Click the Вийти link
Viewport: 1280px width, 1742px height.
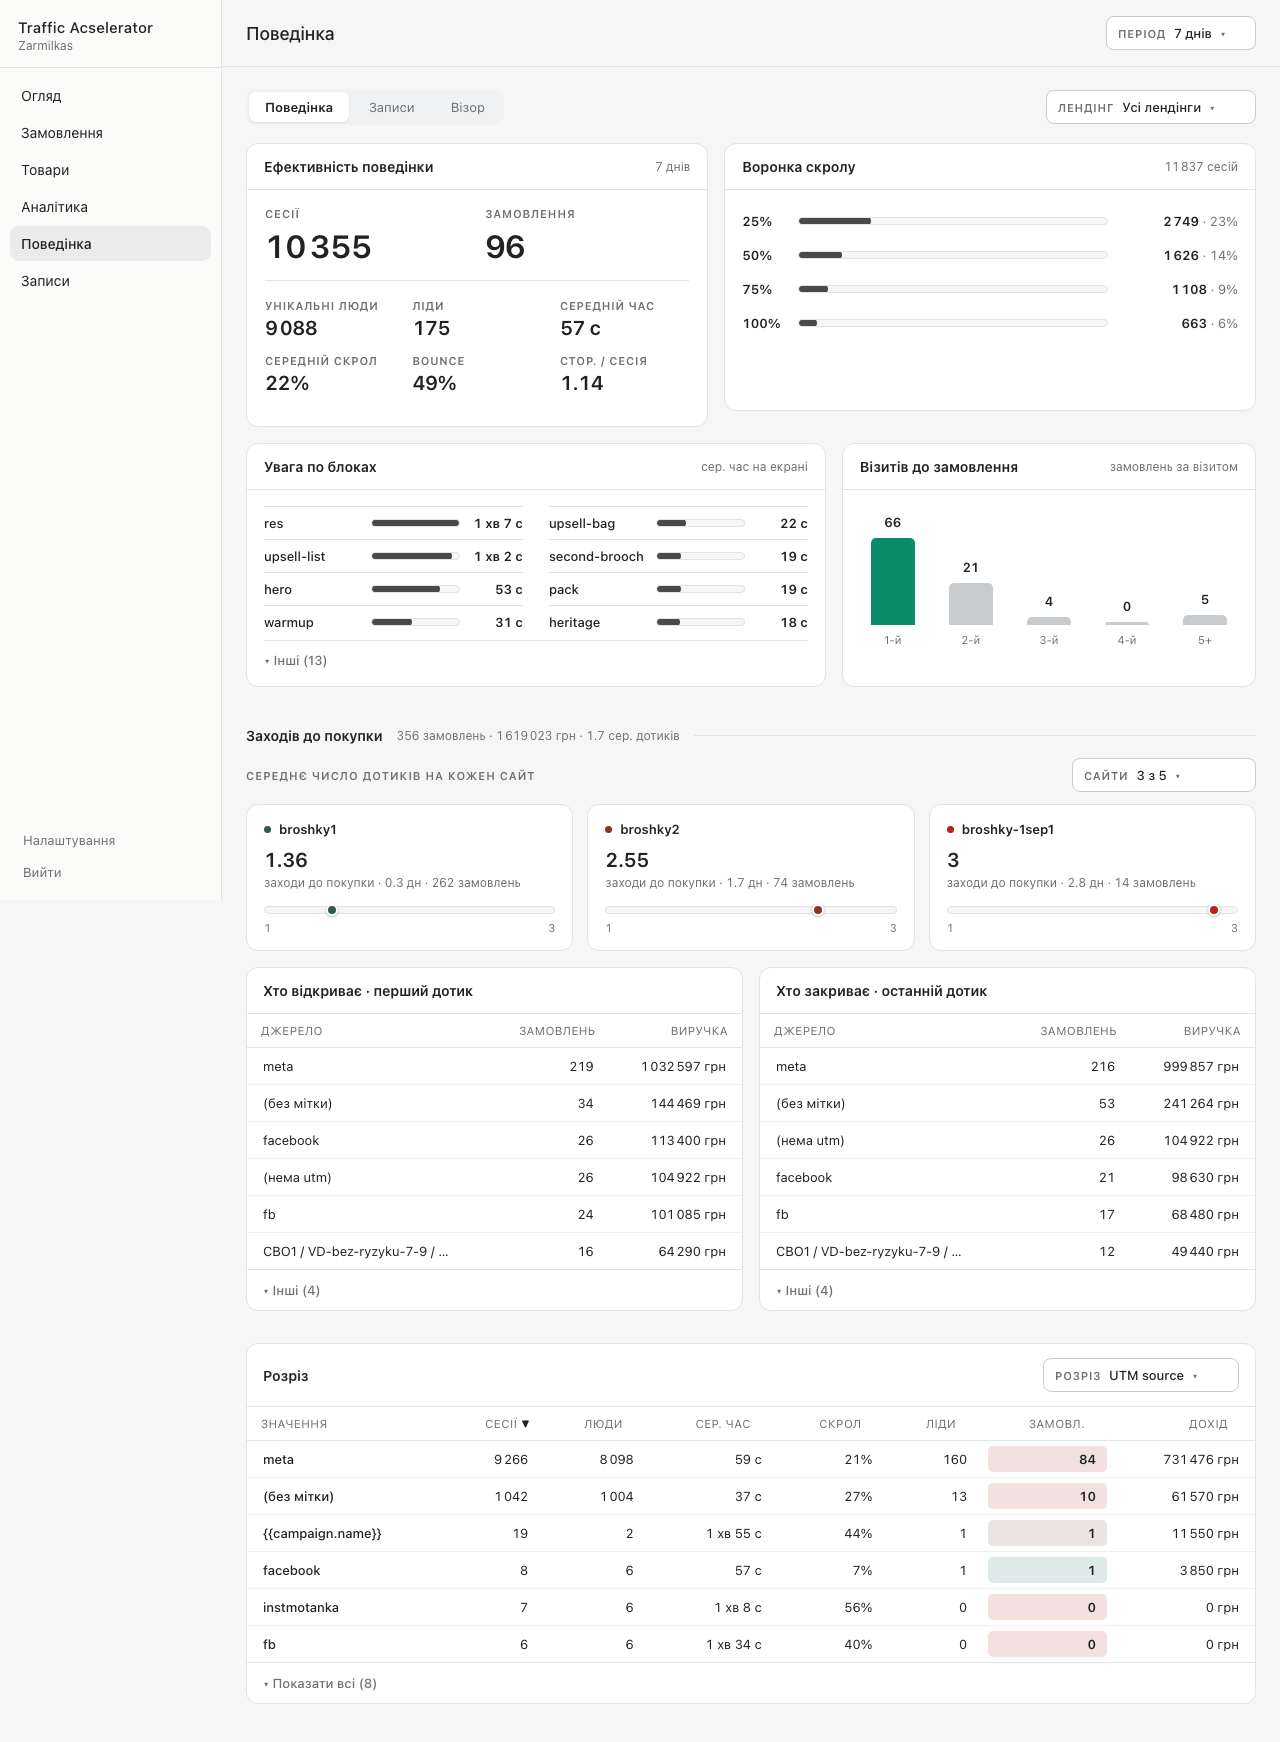42,872
